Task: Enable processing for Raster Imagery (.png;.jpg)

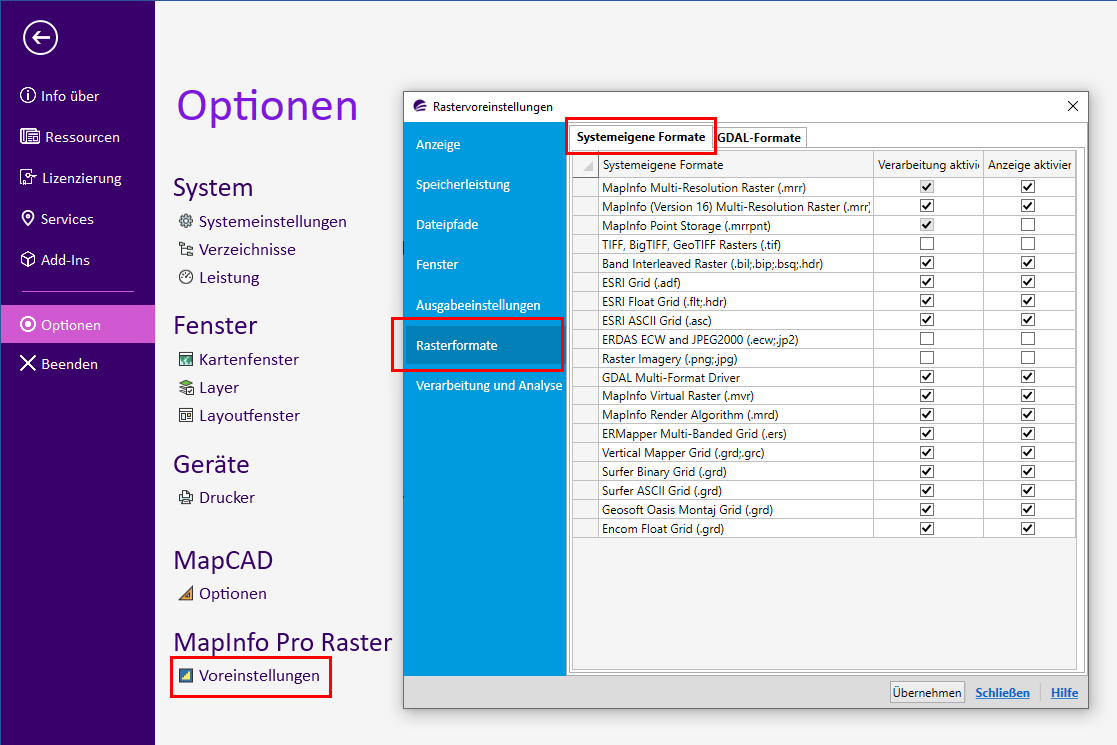Action: click(x=927, y=358)
